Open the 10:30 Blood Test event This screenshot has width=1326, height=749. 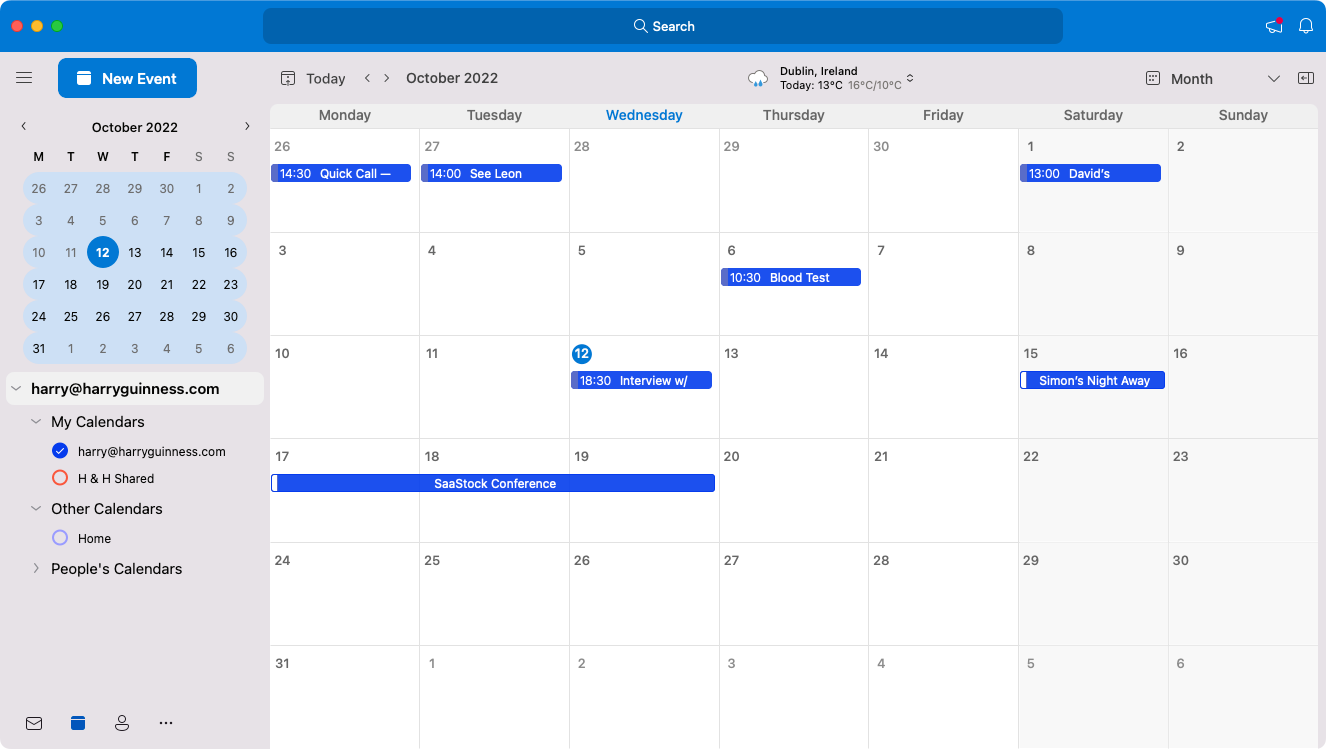(x=791, y=277)
